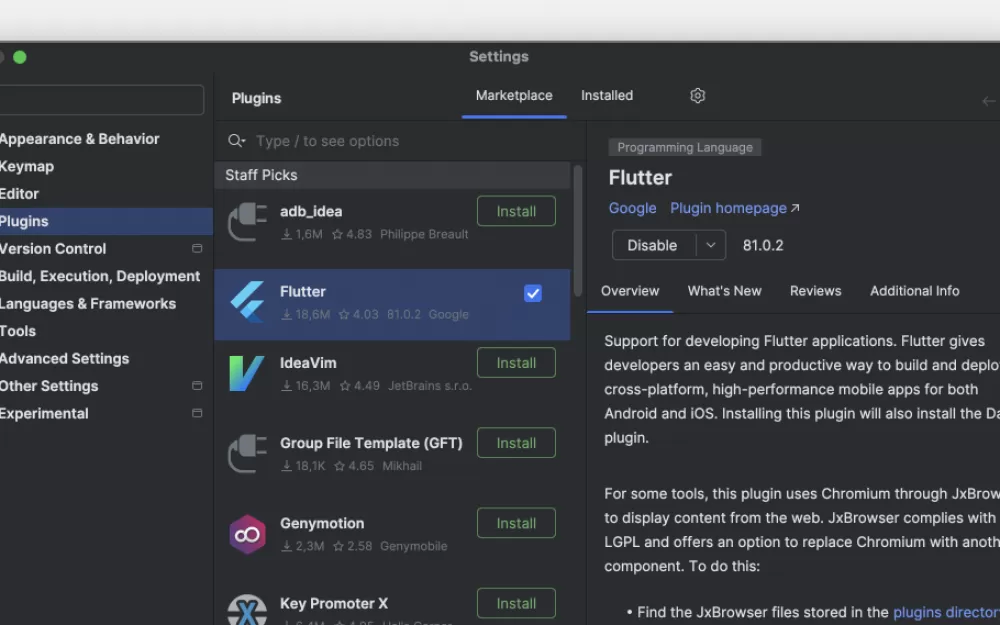Click the Flutter title in details pane

click(640, 178)
